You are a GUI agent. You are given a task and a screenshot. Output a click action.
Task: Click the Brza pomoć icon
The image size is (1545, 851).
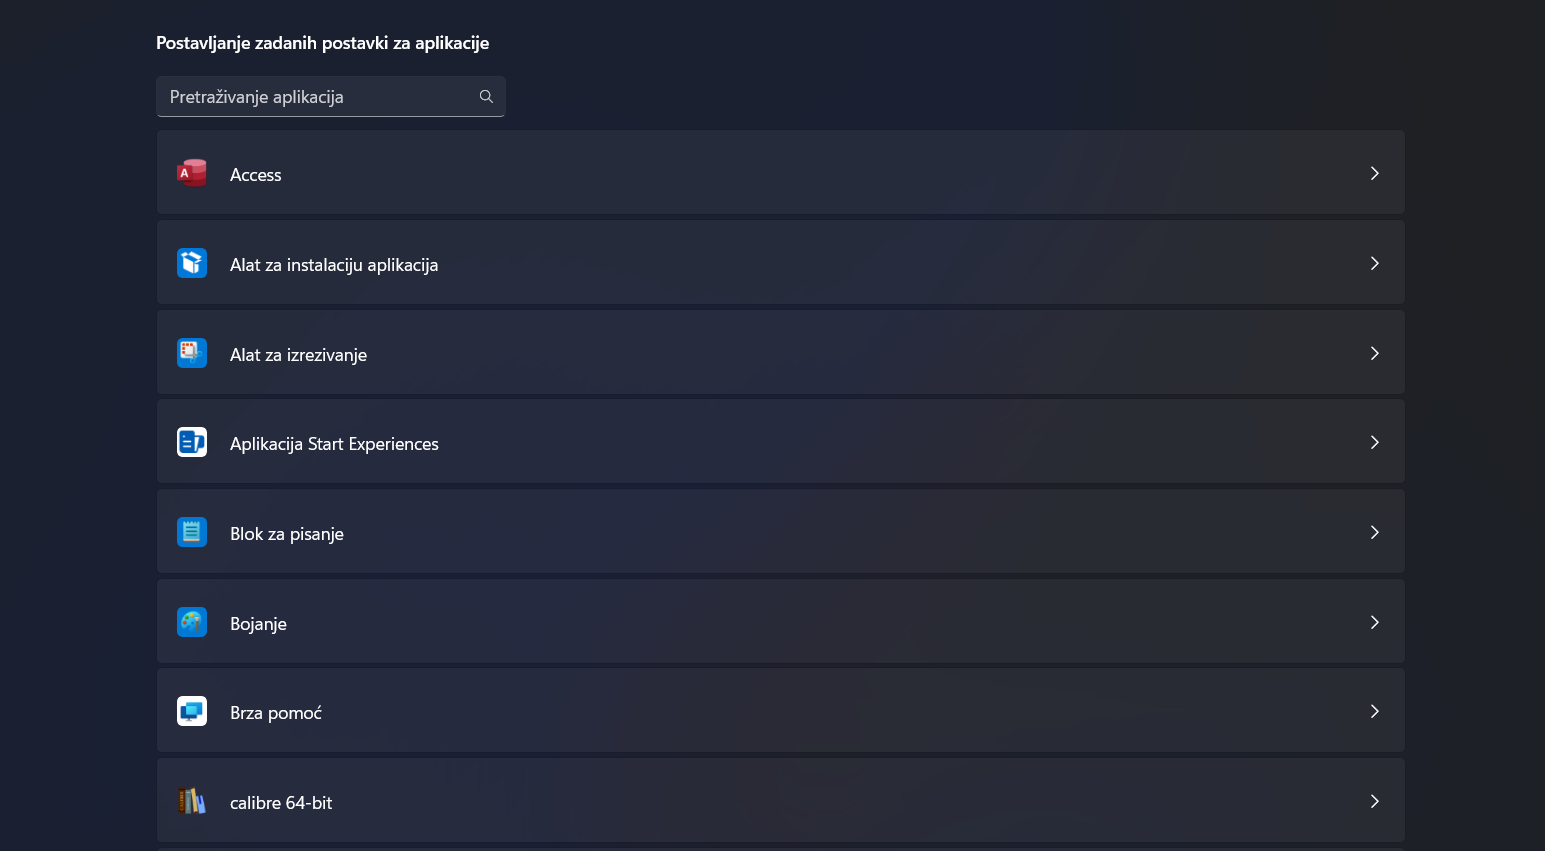tap(192, 711)
